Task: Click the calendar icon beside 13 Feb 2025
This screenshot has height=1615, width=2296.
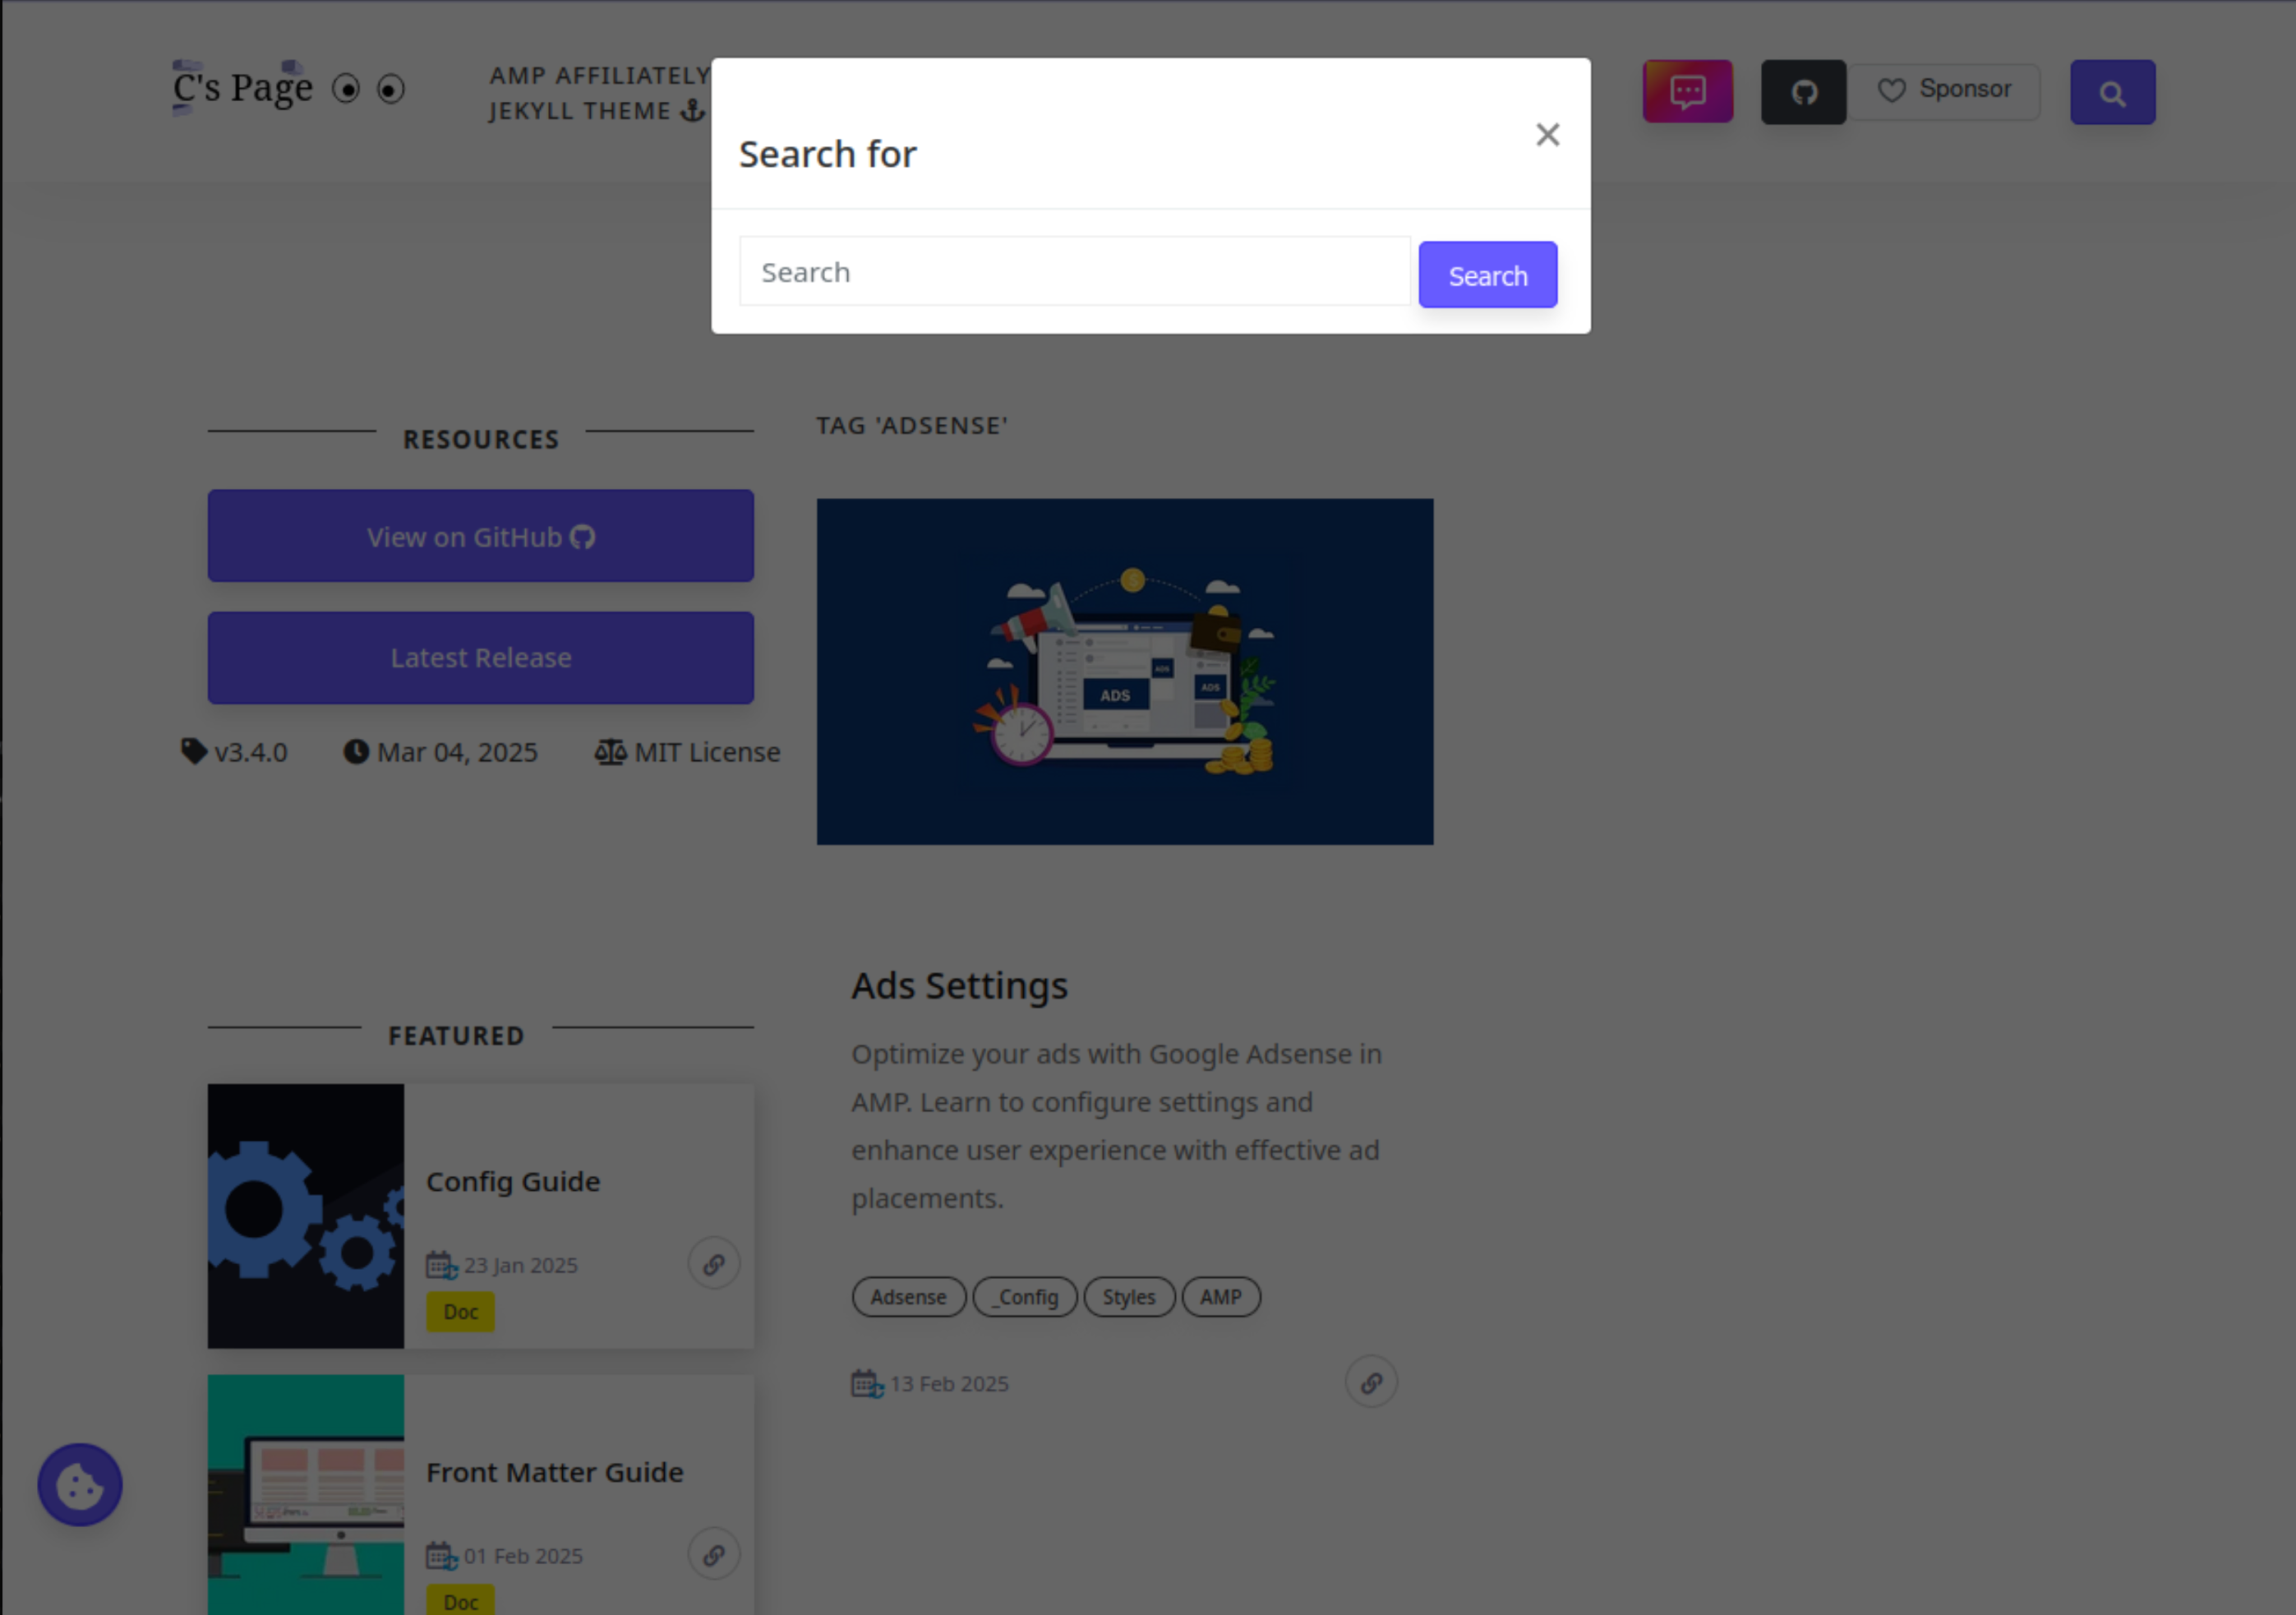Action: tap(866, 1383)
